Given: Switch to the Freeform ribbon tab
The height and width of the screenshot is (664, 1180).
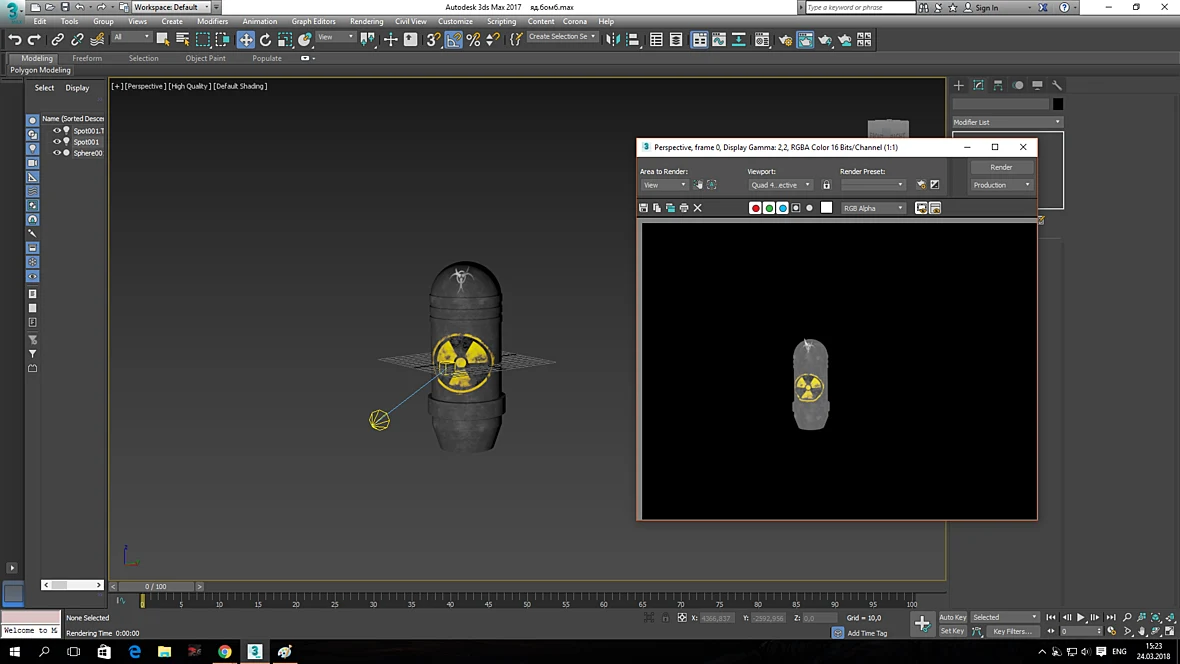Looking at the screenshot, I should pos(87,58).
